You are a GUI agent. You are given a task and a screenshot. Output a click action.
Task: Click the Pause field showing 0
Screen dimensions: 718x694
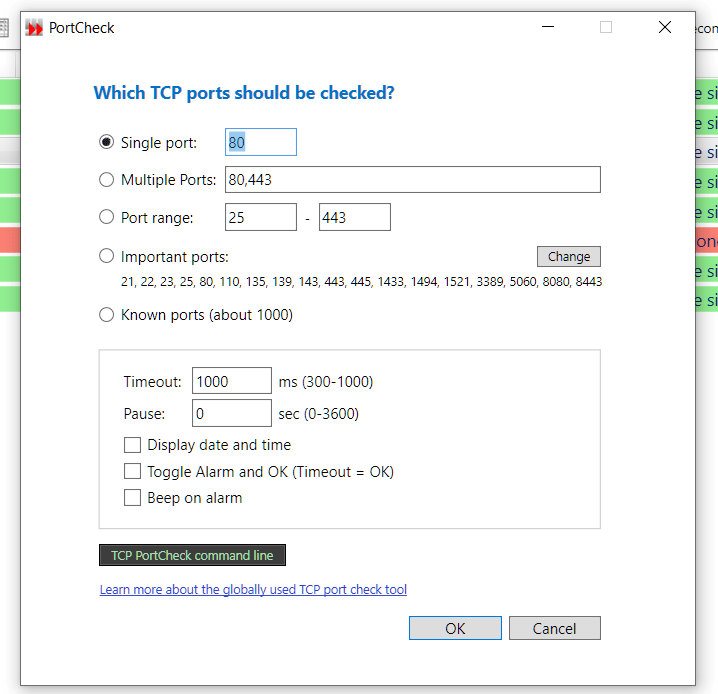(232, 413)
